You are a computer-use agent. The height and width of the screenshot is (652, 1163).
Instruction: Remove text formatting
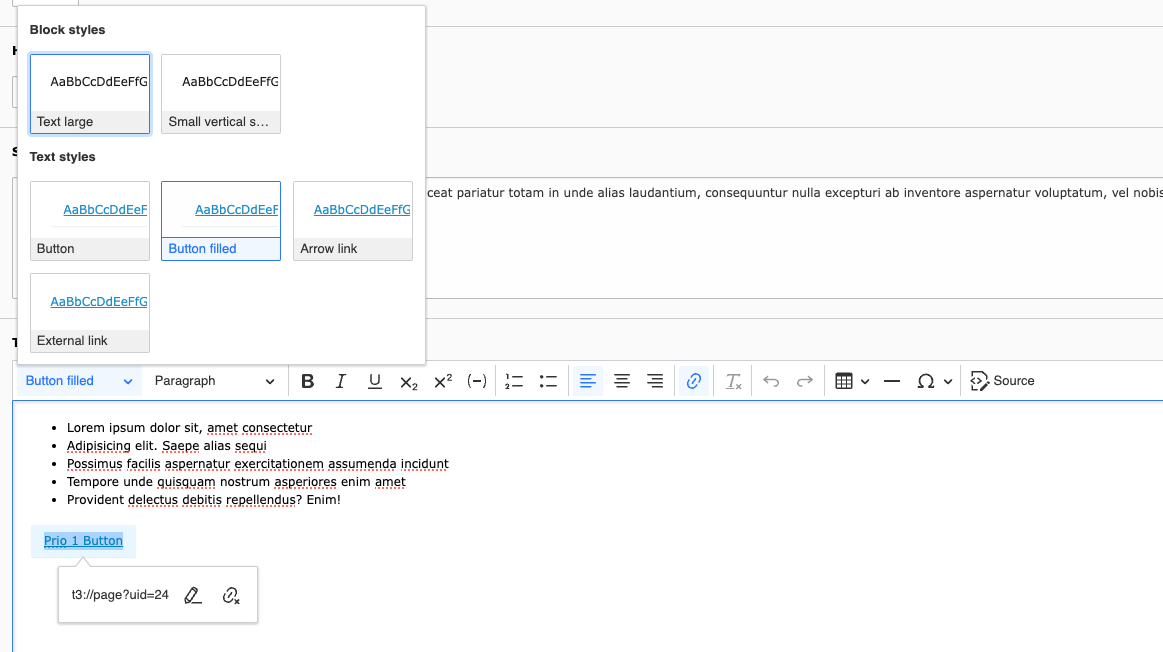(x=733, y=381)
